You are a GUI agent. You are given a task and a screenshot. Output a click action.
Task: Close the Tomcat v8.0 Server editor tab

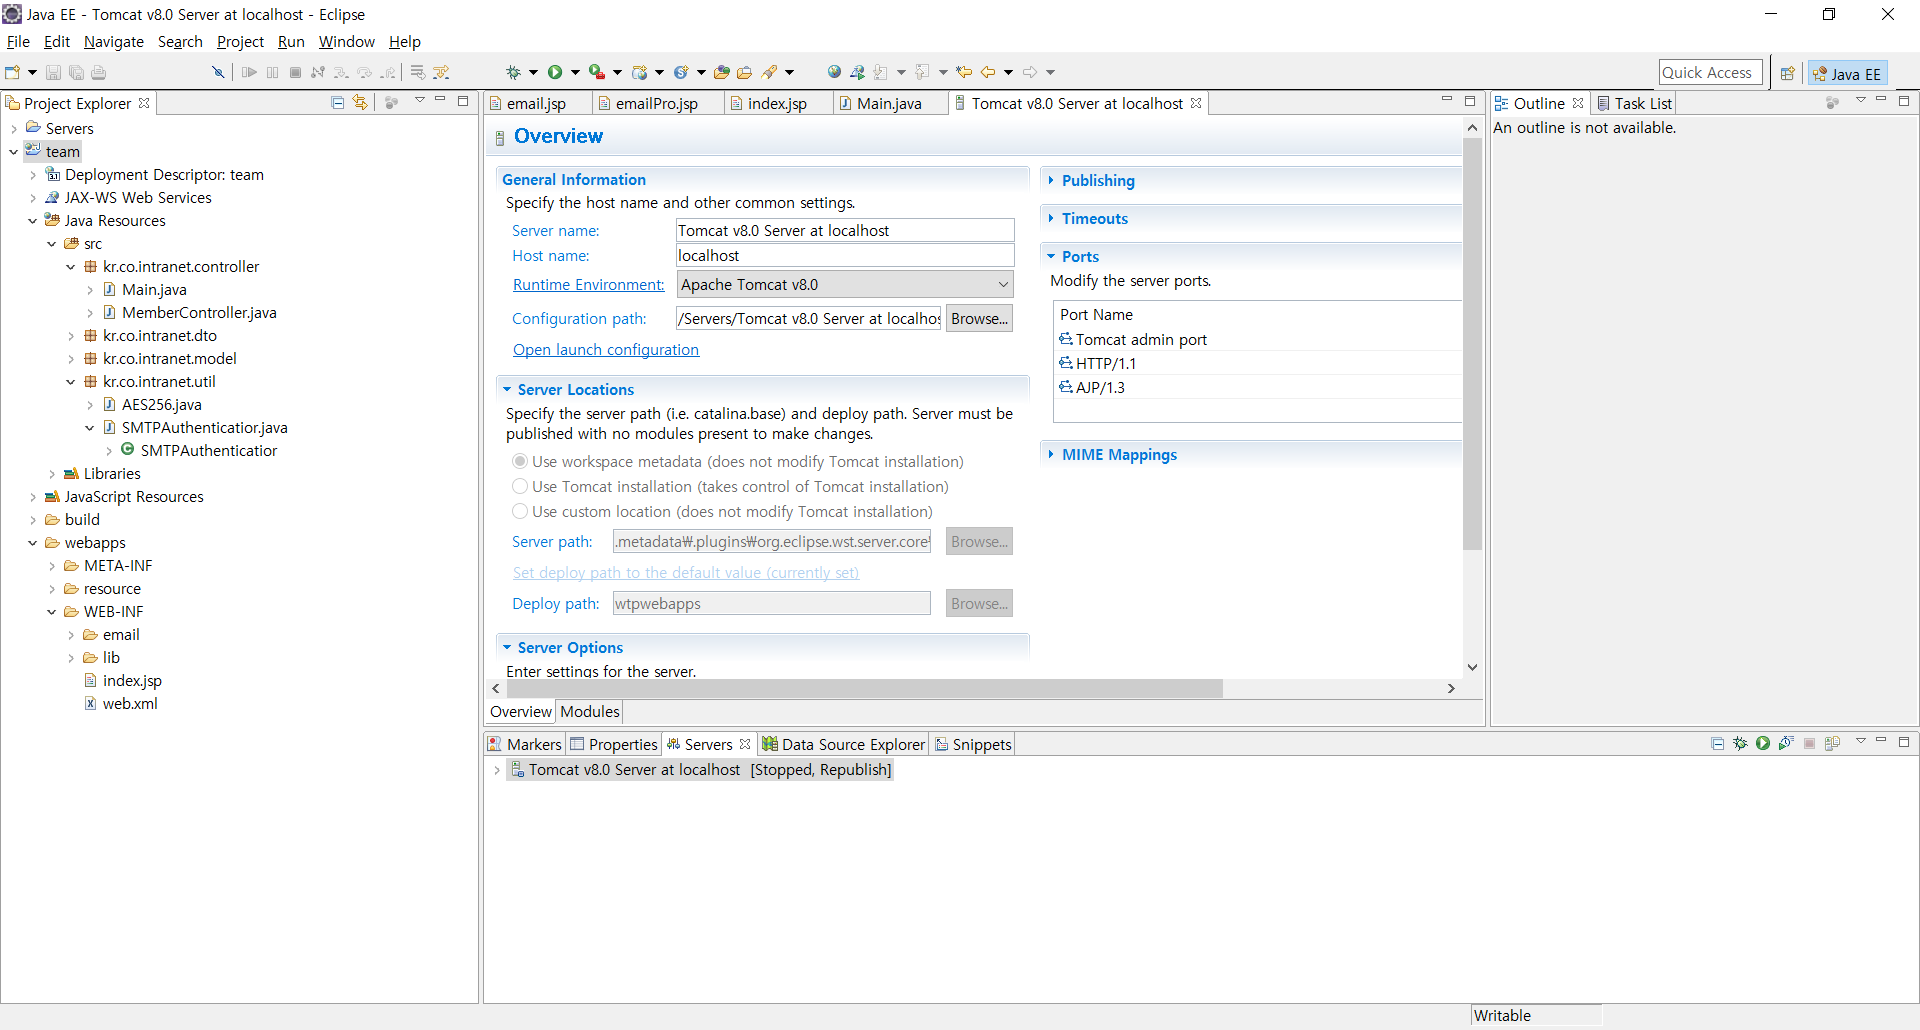tap(1196, 103)
